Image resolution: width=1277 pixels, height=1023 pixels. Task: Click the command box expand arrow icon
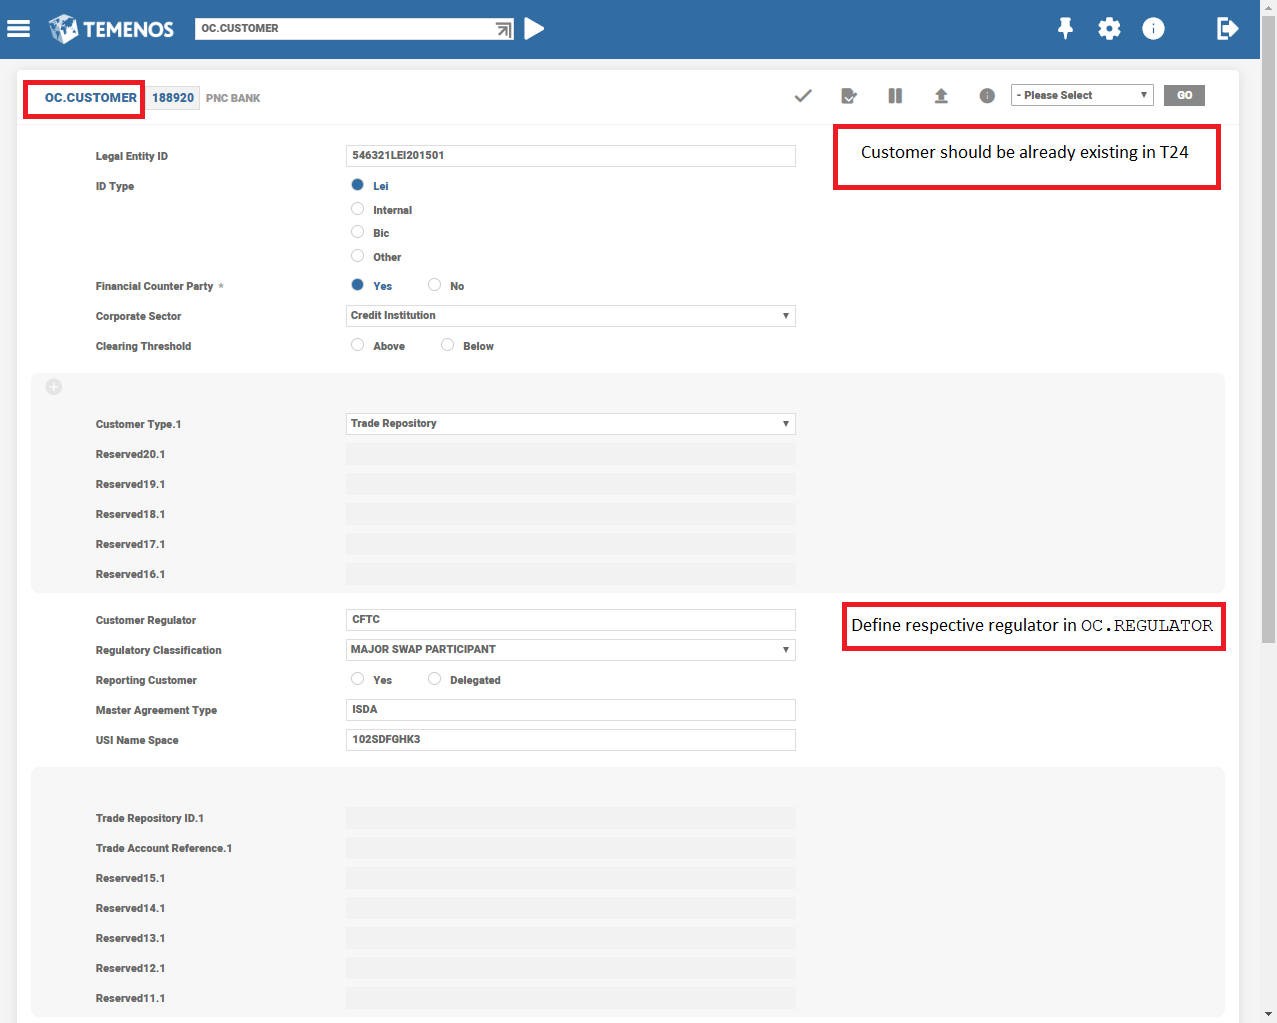coord(504,29)
